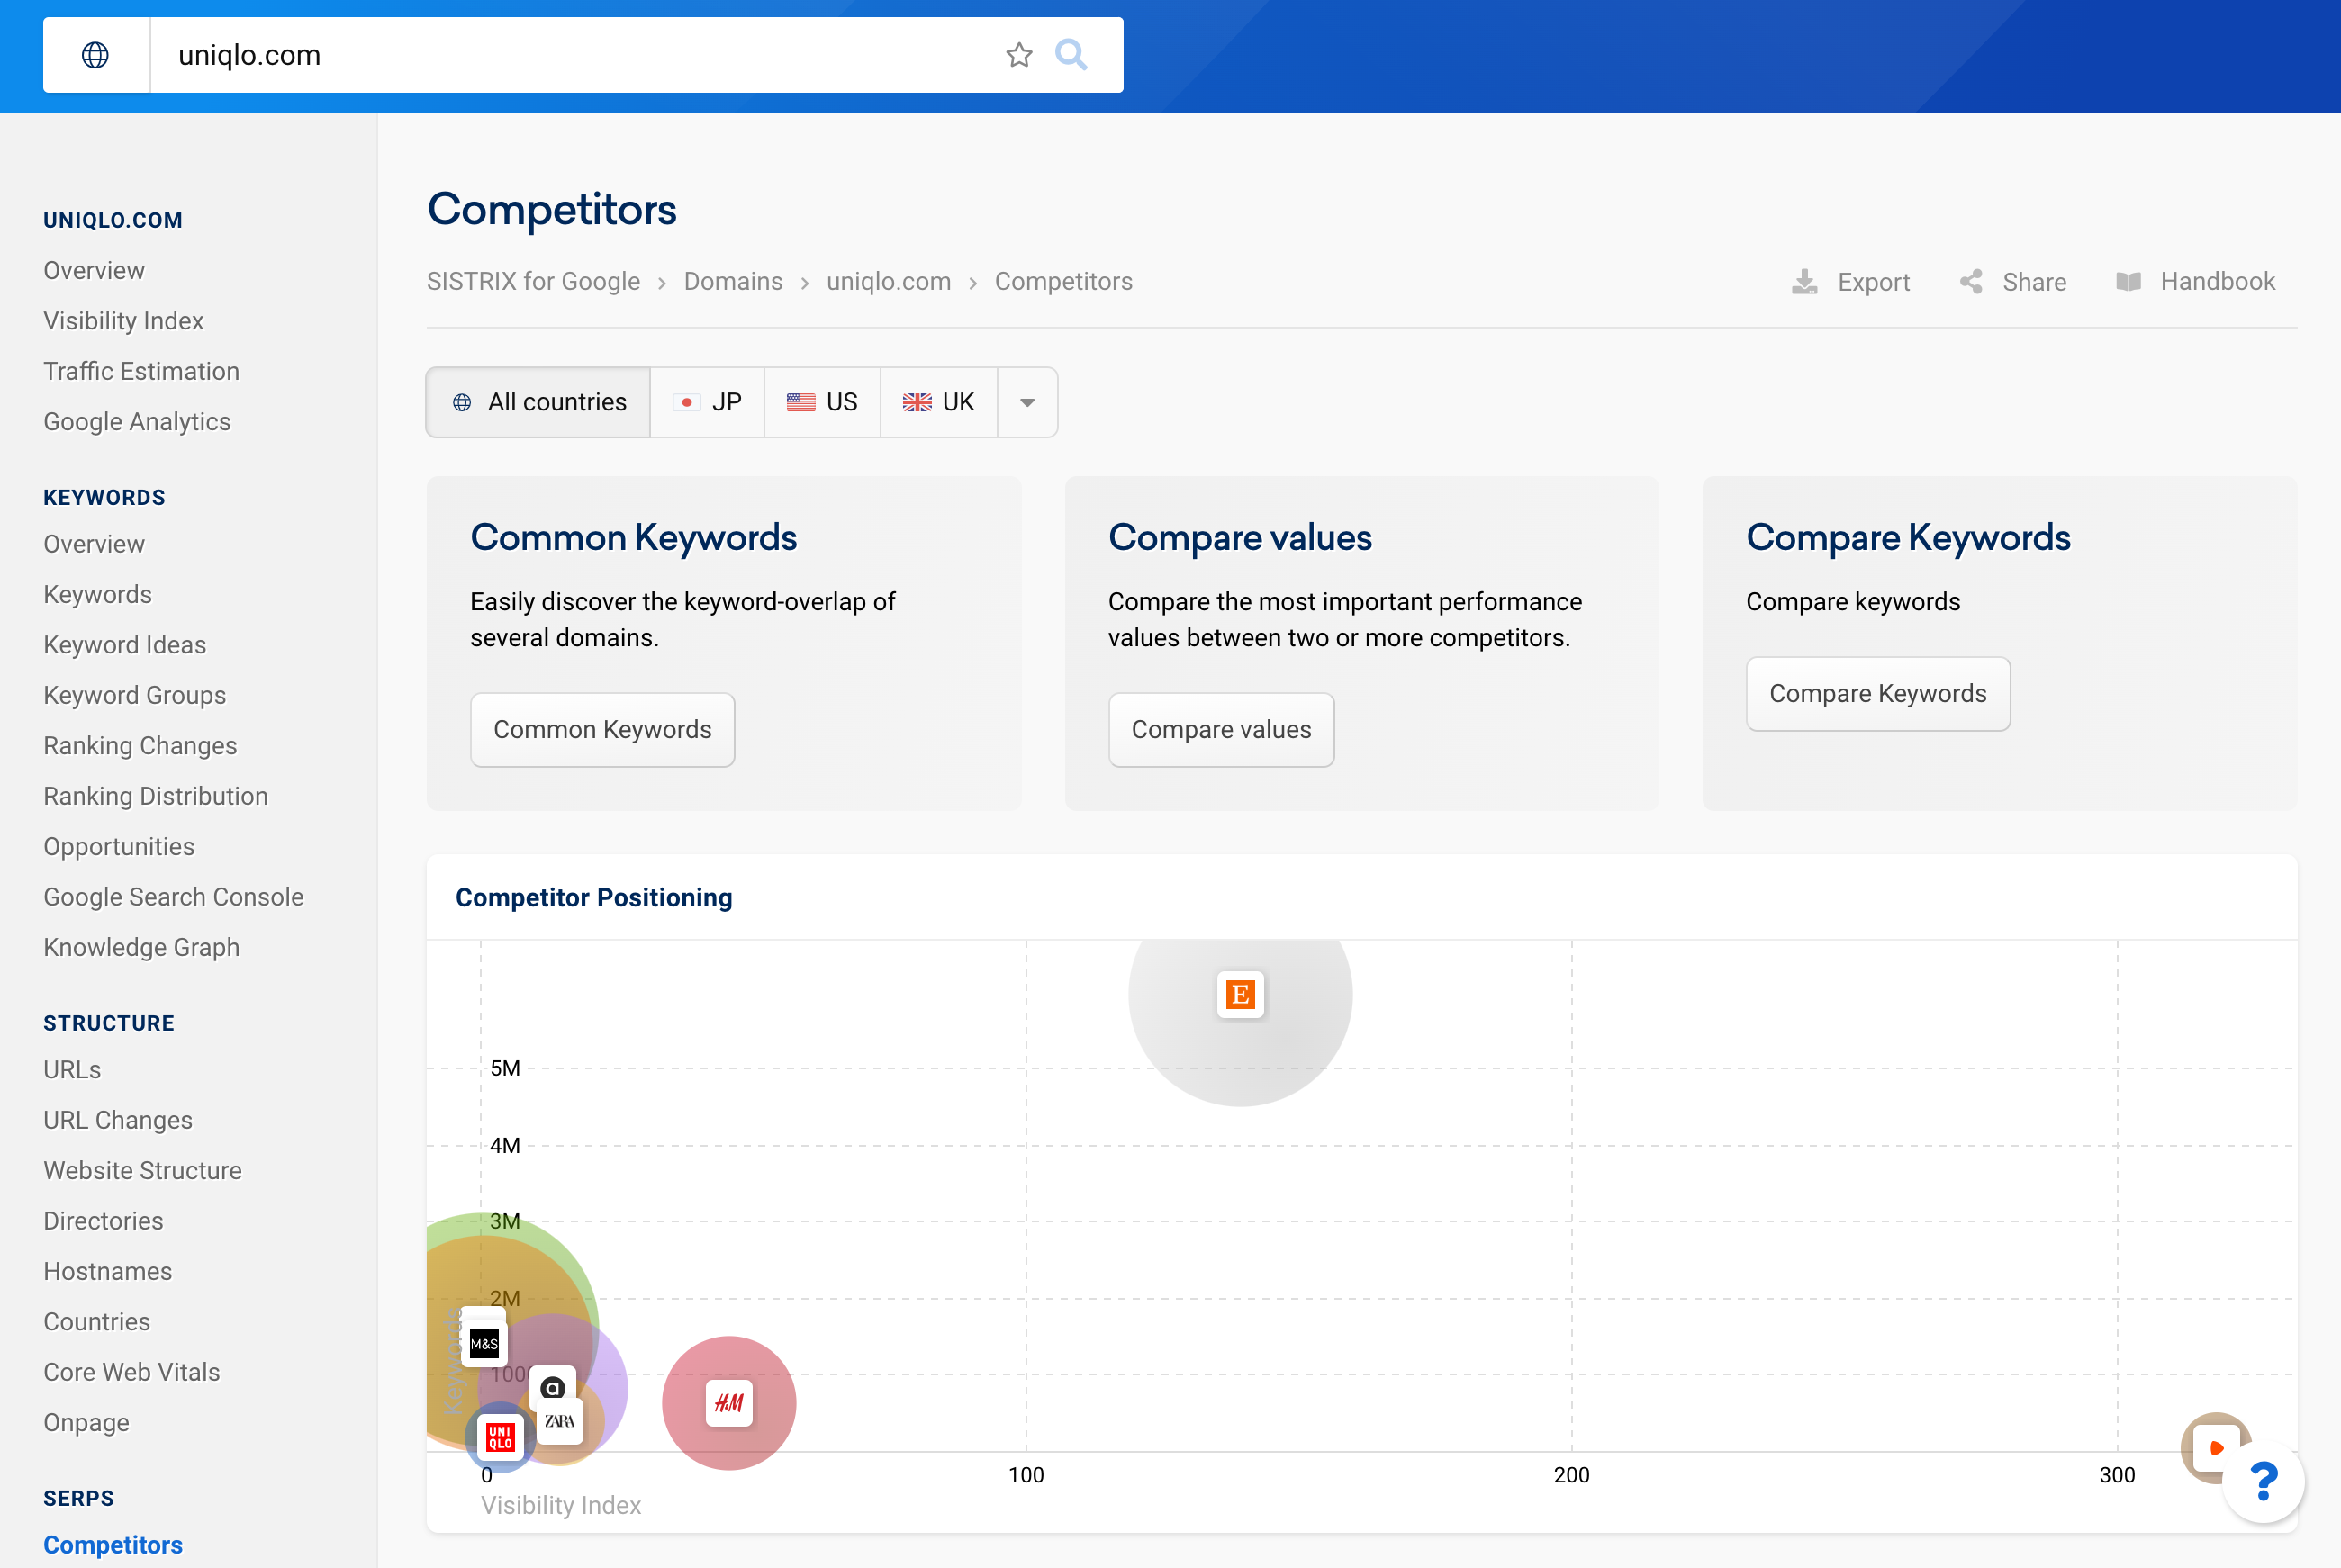
Task: Open Keywords in the sidebar
Action: coord(97,595)
